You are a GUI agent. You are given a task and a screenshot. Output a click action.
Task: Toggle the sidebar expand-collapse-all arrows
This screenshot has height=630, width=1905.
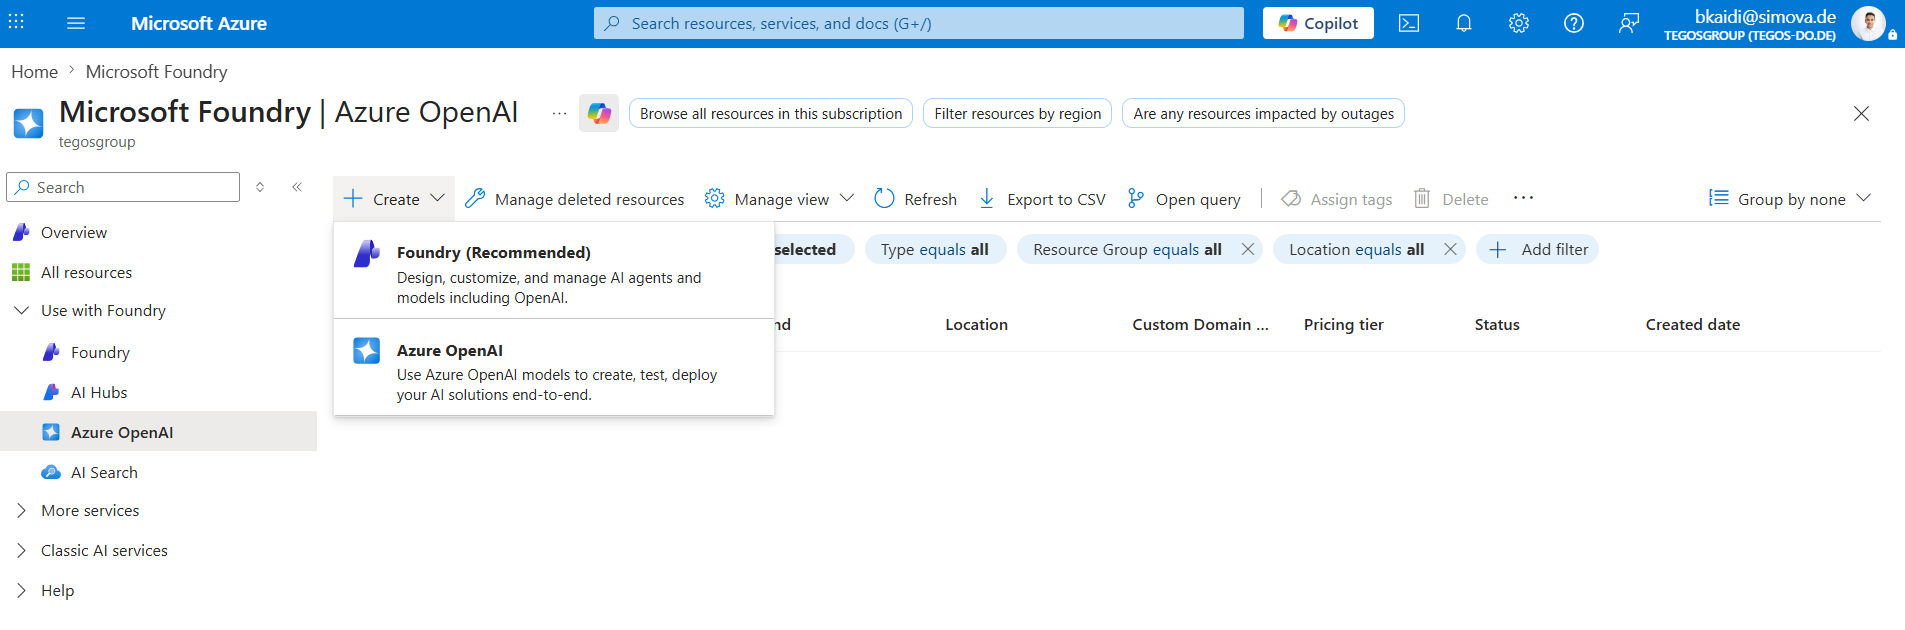[x=260, y=187]
